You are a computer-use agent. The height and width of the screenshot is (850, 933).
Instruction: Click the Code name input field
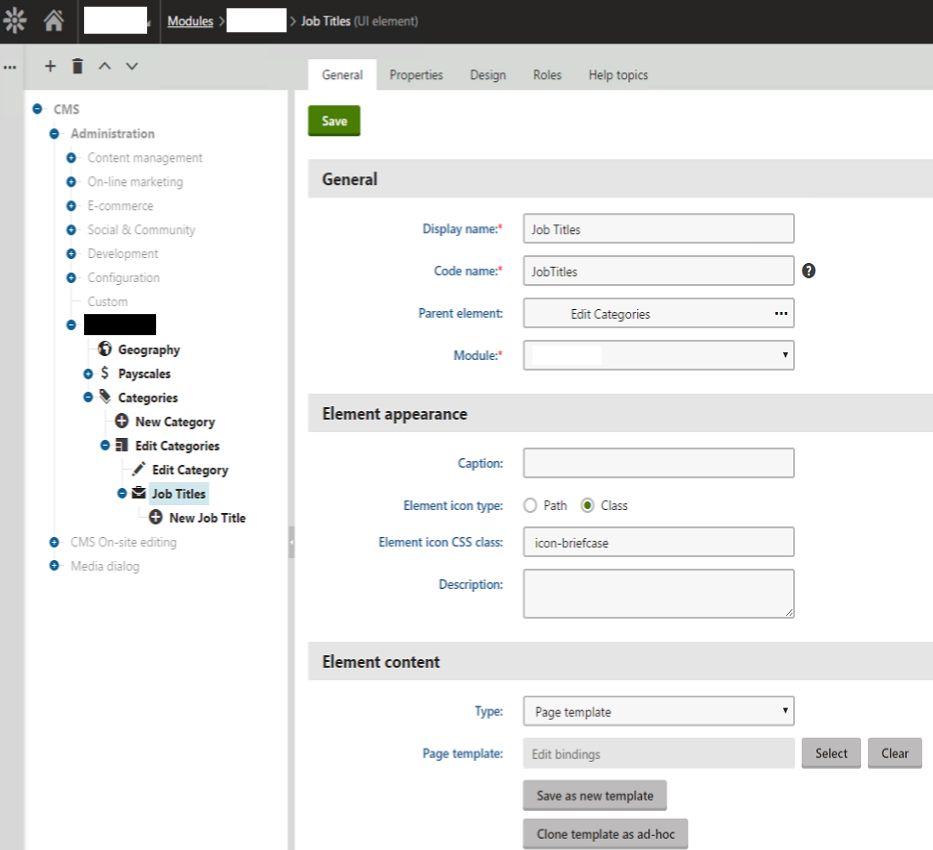(659, 271)
